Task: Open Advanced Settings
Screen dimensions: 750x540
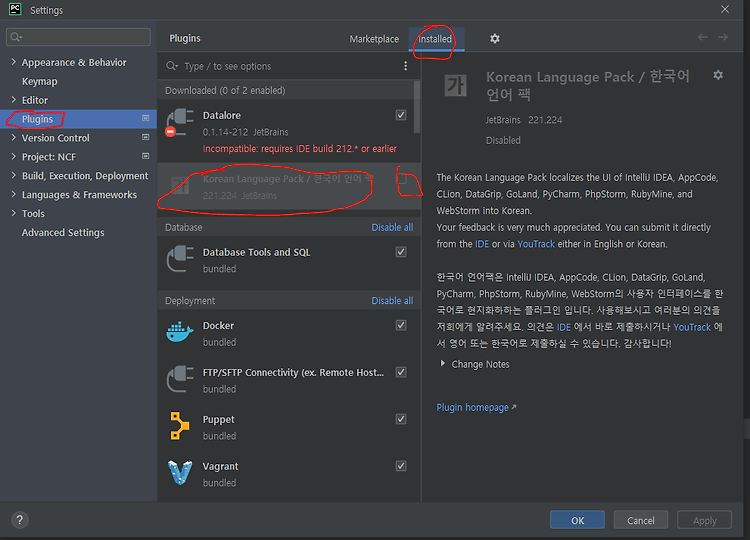Action: 63,232
